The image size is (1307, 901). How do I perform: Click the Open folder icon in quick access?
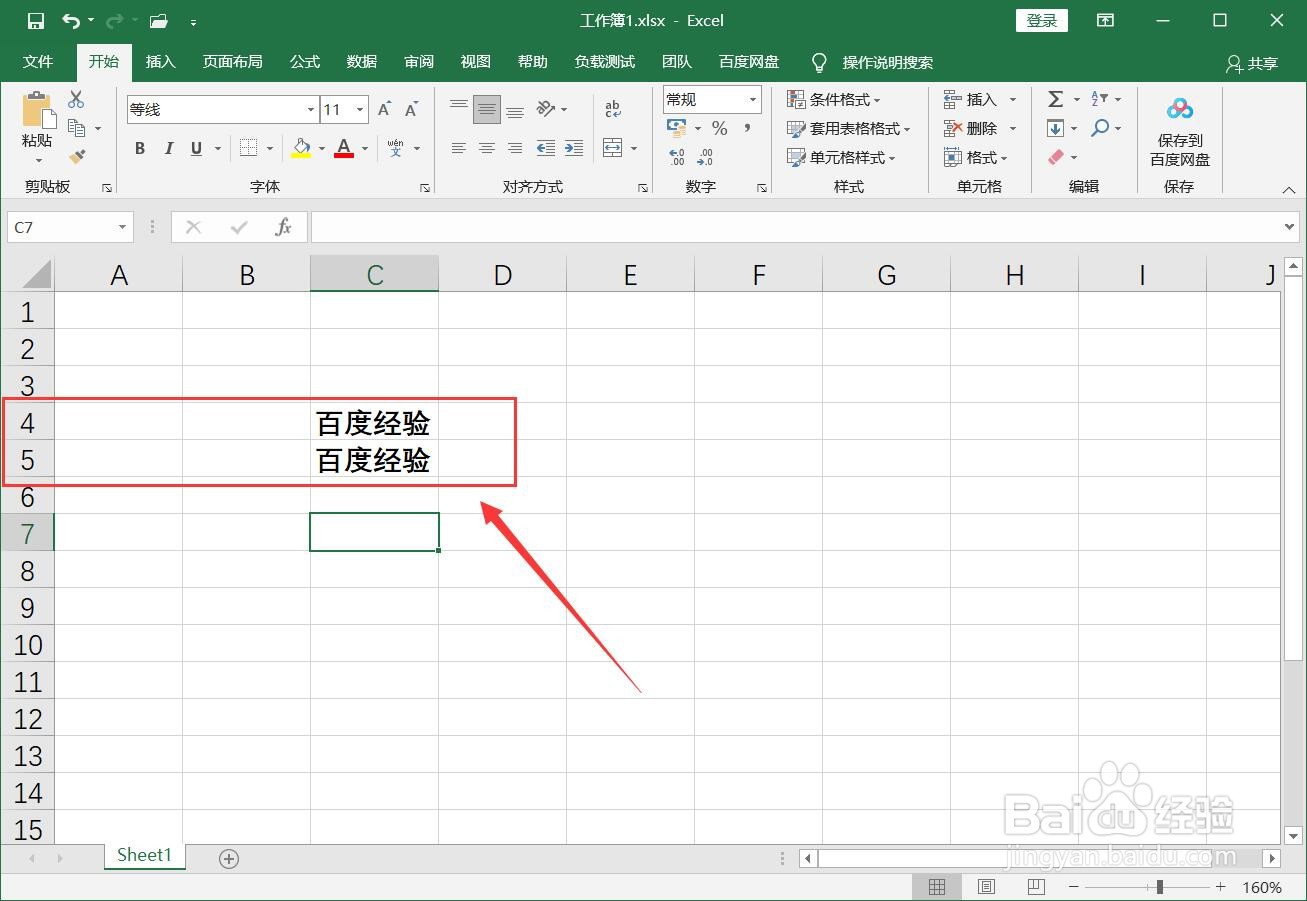pos(158,21)
